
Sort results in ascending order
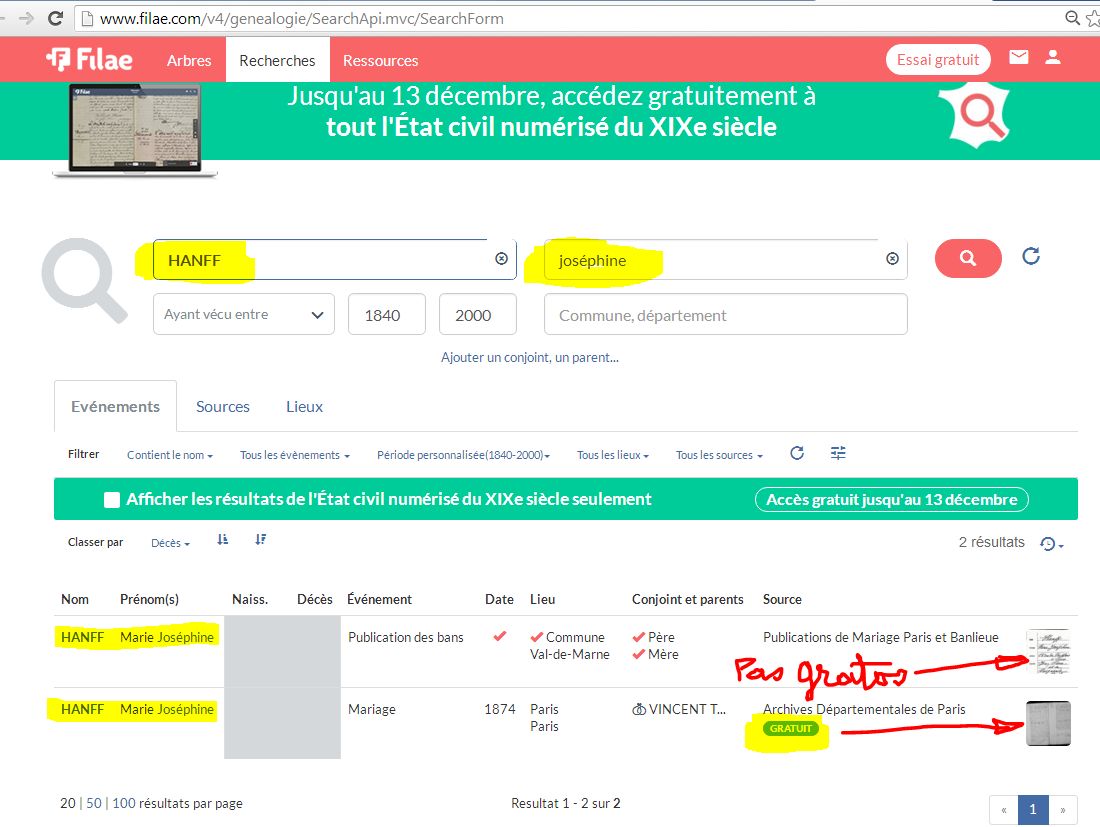[222, 539]
